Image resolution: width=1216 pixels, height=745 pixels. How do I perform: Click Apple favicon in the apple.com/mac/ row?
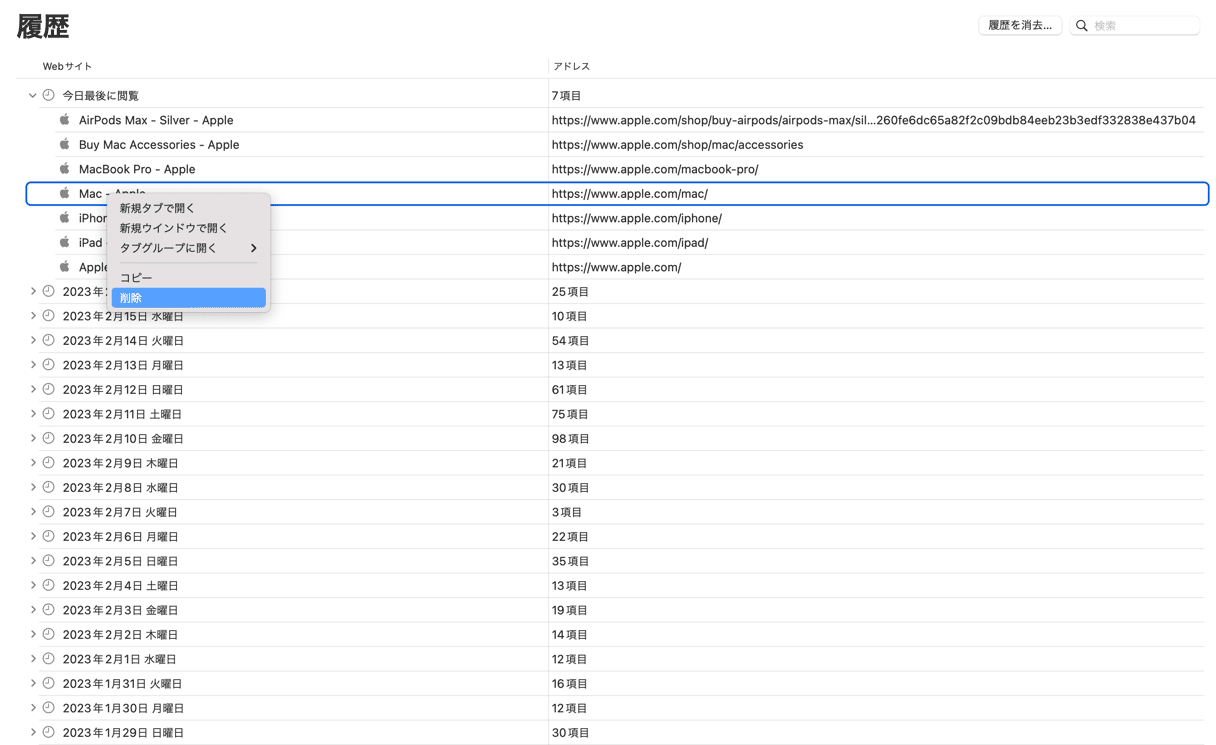65,193
